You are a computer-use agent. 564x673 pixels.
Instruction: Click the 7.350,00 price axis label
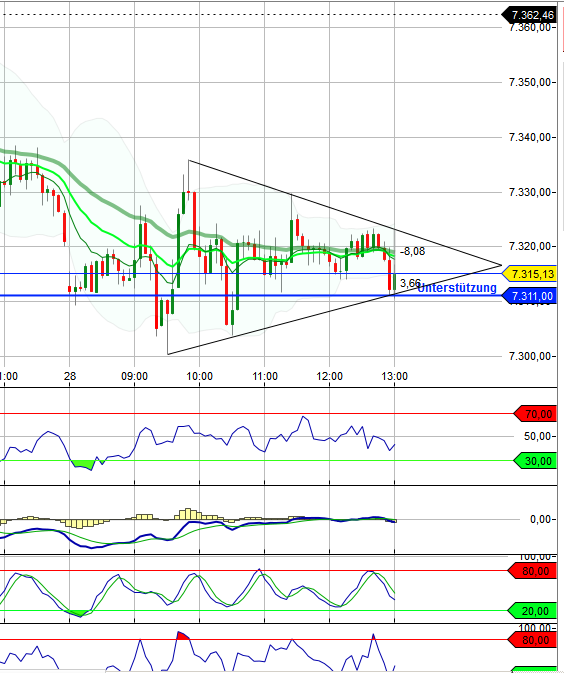(x=529, y=82)
